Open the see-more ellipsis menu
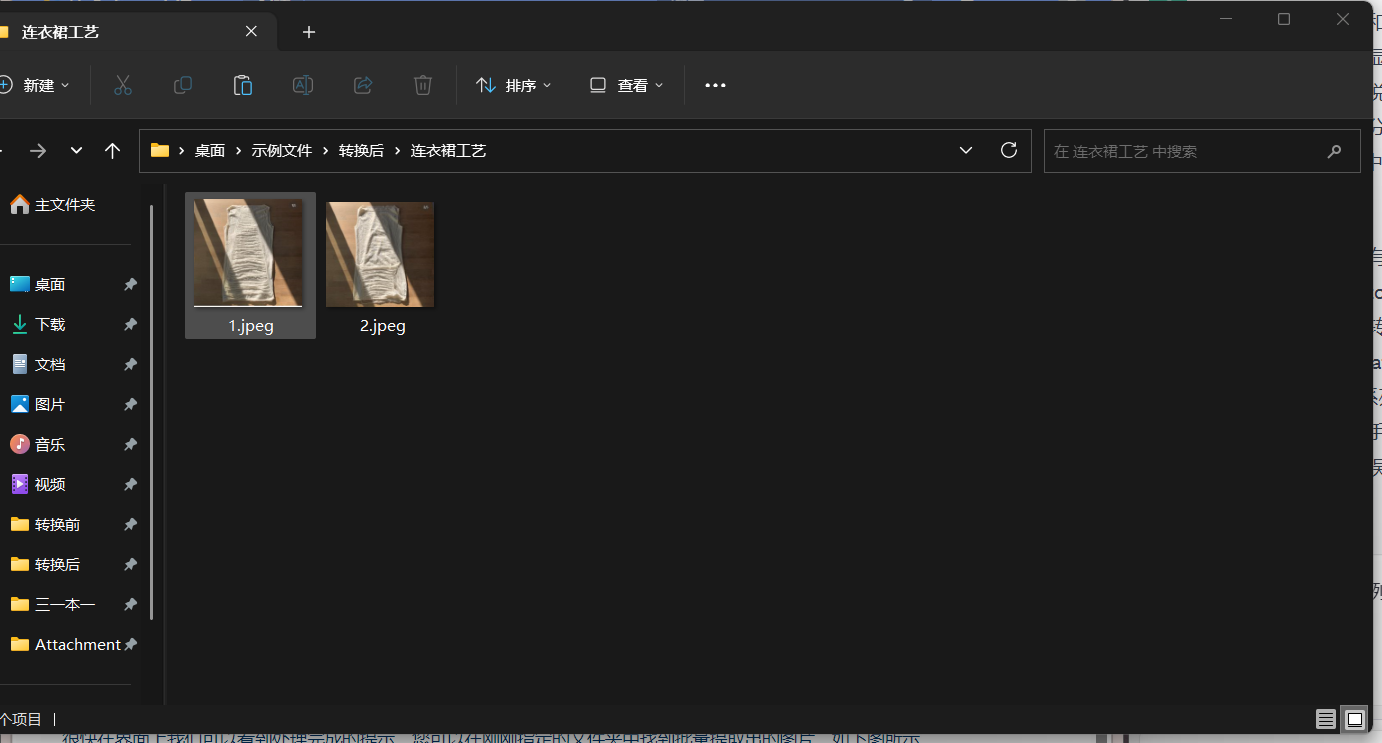This screenshot has height=743, width=1382. point(714,85)
